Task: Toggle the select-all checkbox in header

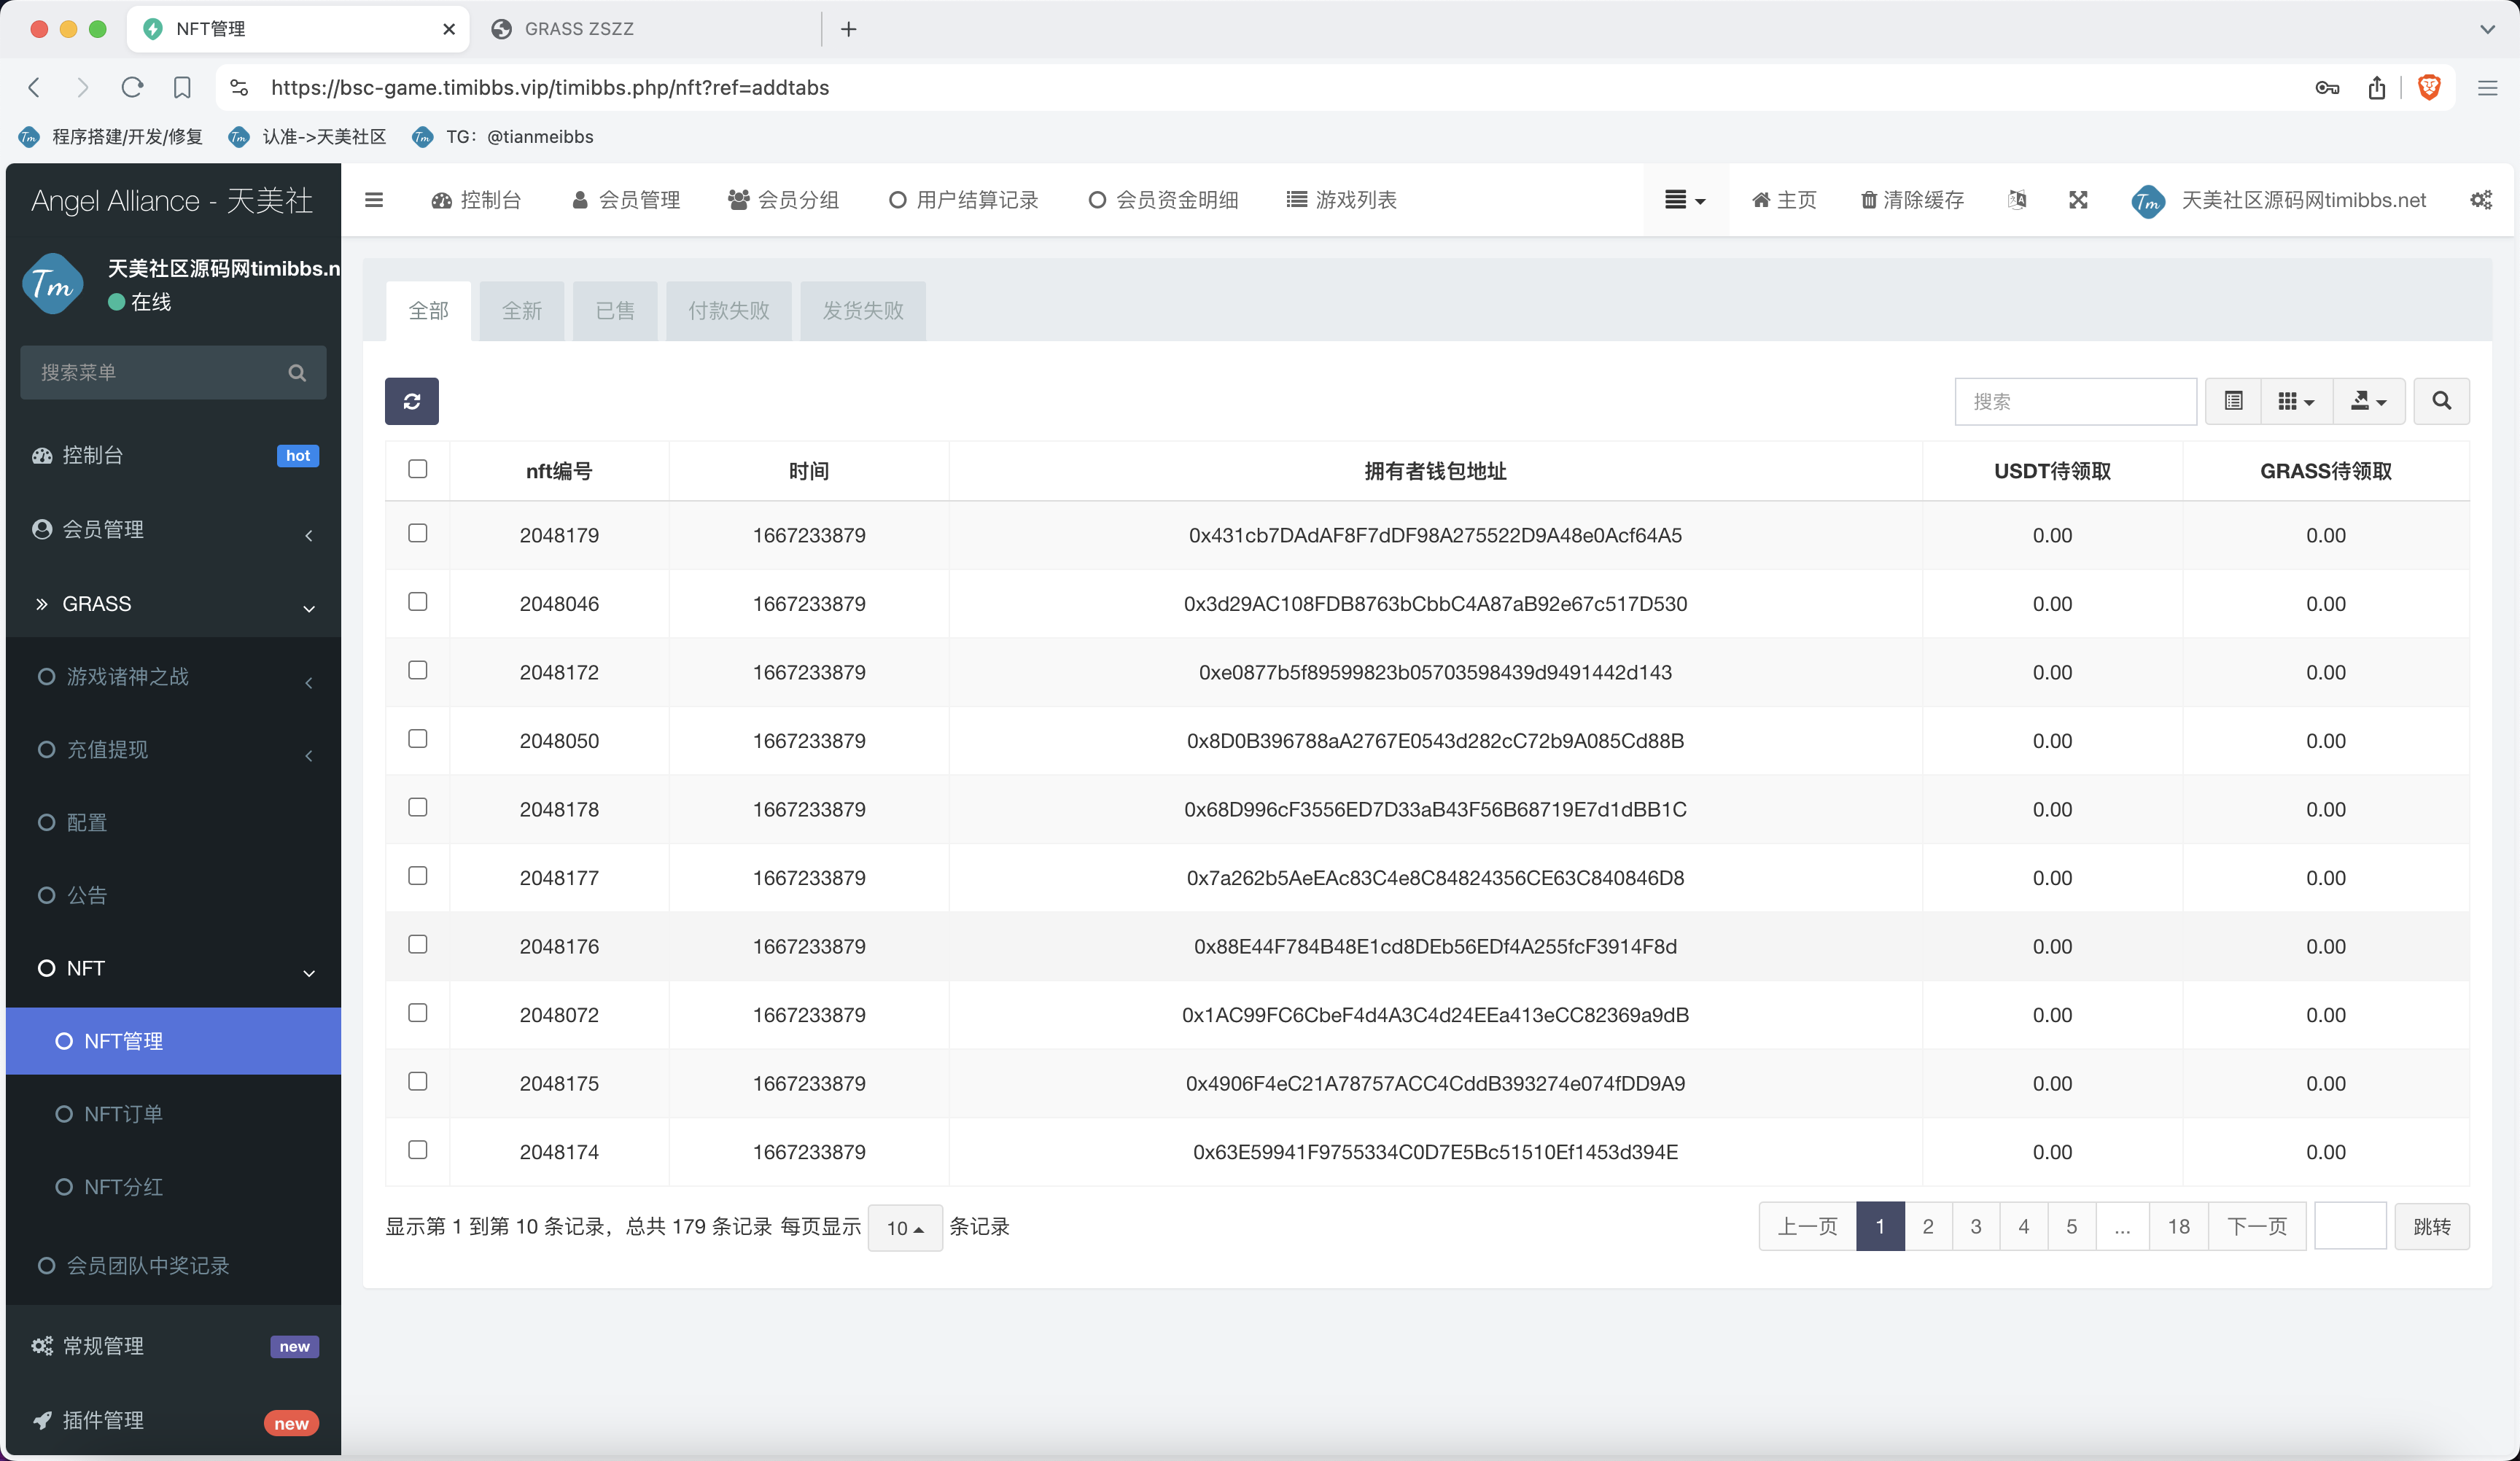Action: [418, 469]
